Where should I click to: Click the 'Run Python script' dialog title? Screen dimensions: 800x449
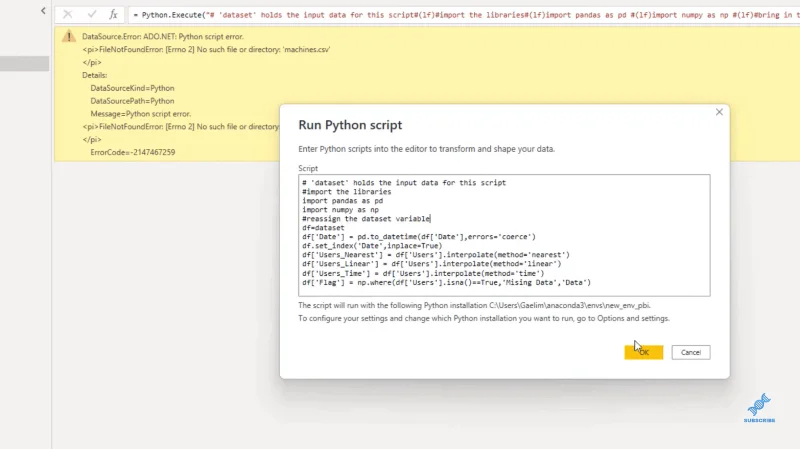(x=350, y=125)
